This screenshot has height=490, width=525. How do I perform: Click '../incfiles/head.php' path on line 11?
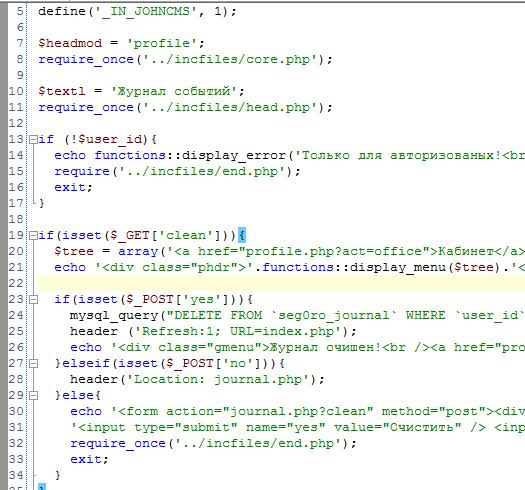(230, 107)
